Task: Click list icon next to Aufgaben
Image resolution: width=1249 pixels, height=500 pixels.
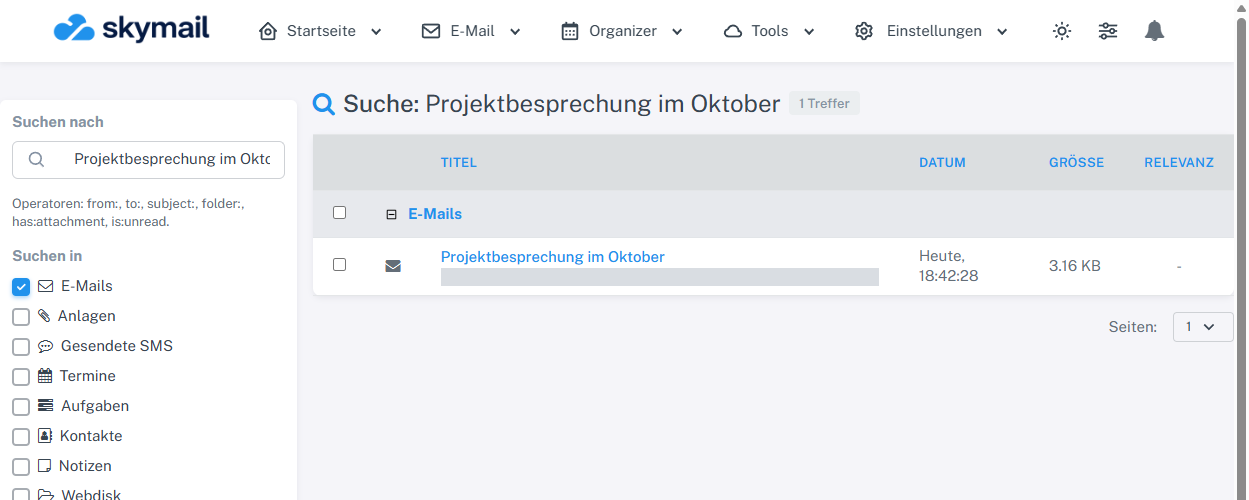Action: pyautogui.click(x=45, y=406)
